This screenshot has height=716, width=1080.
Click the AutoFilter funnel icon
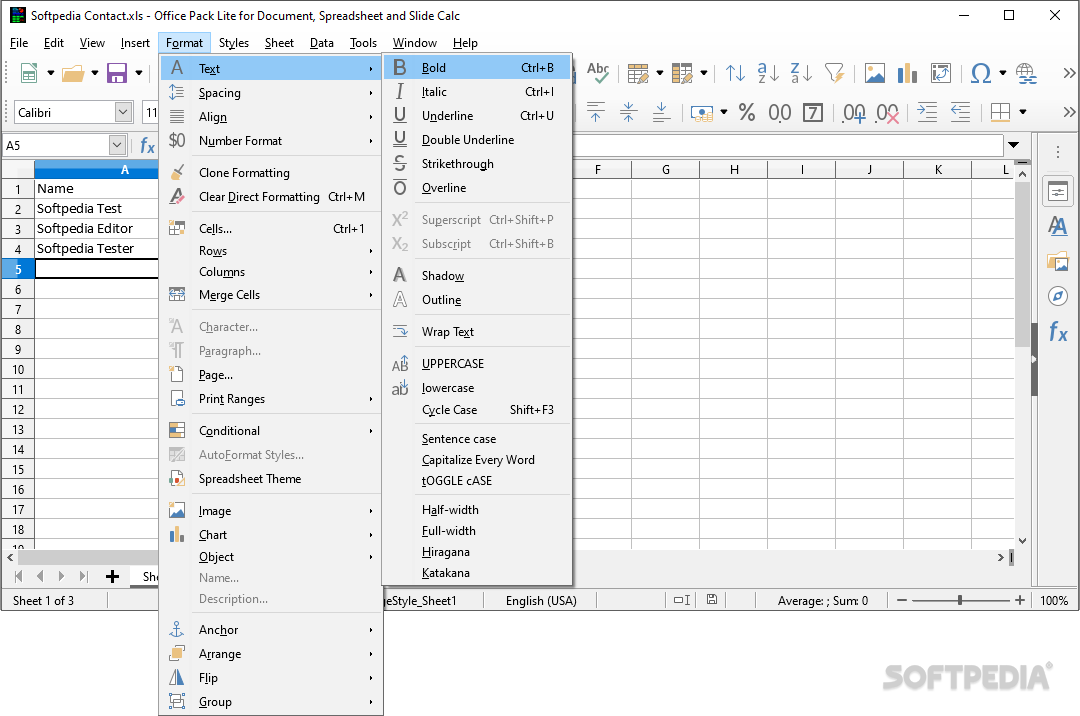point(834,73)
